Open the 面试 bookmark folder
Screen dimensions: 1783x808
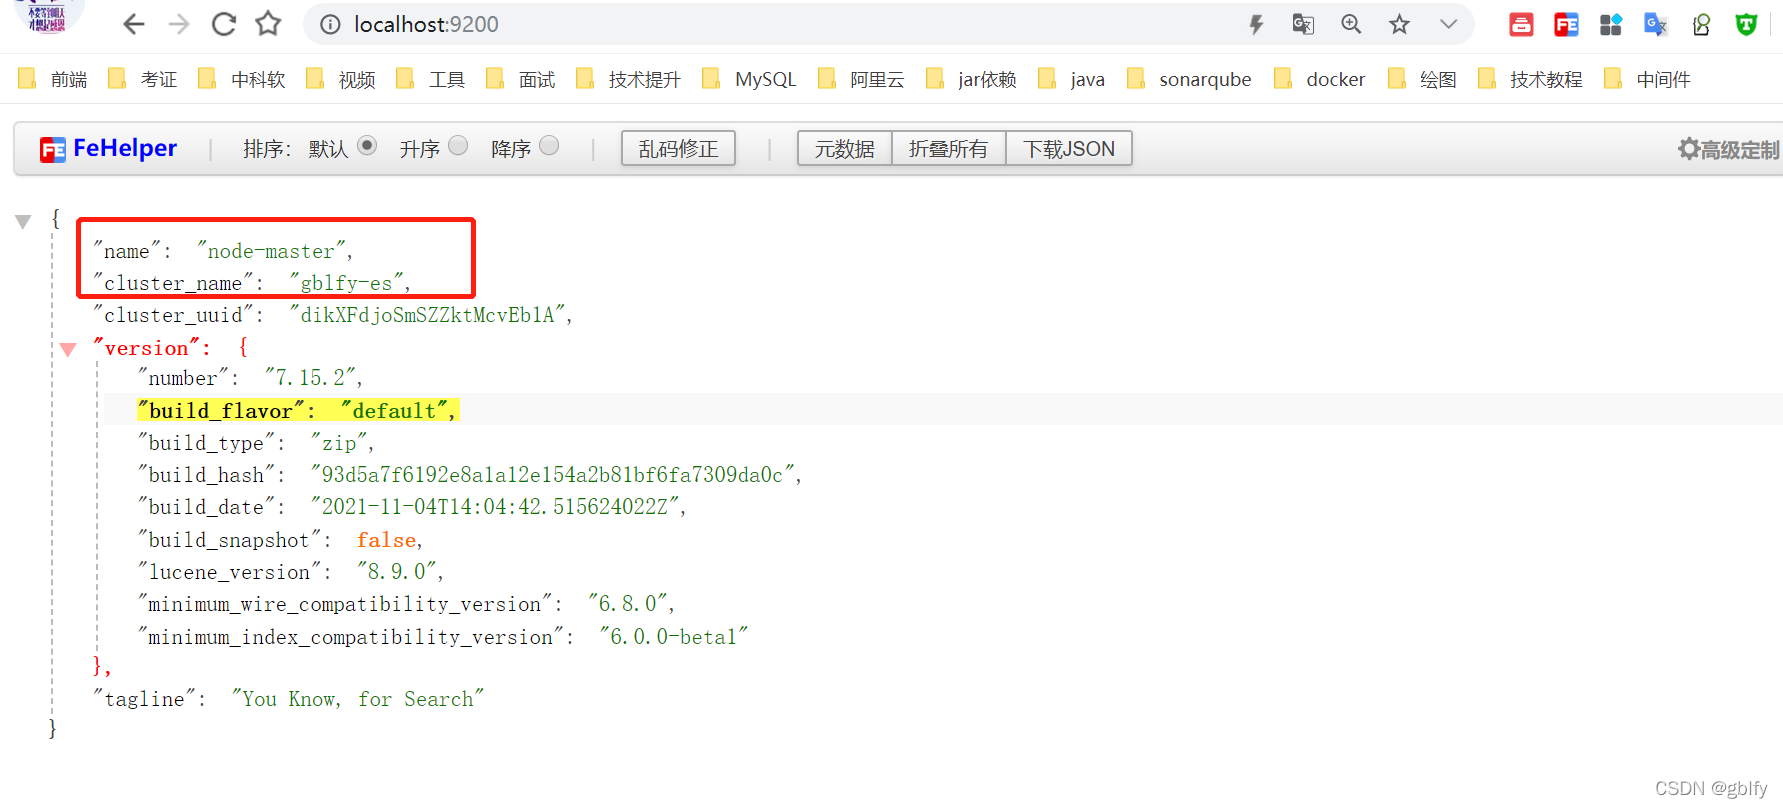click(521, 79)
